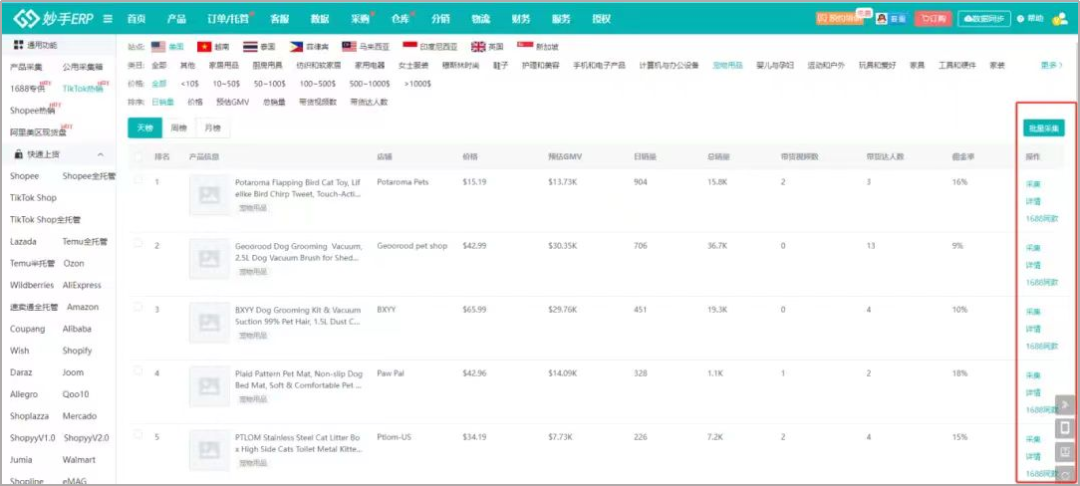Screen dimensions: 1080x486
Task: Click the cloud data sync button
Action: point(983,19)
